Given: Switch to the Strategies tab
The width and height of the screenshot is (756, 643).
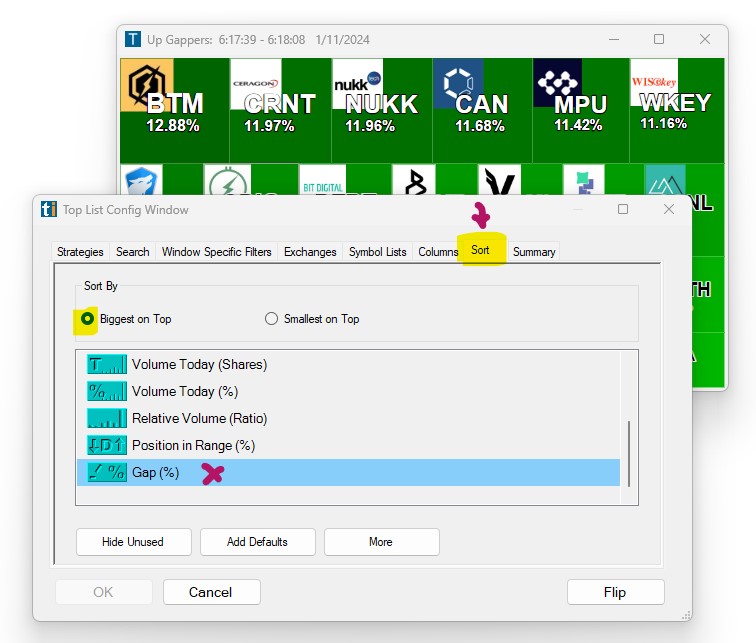Looking at the screenshot, I should (x=80, y=252).
